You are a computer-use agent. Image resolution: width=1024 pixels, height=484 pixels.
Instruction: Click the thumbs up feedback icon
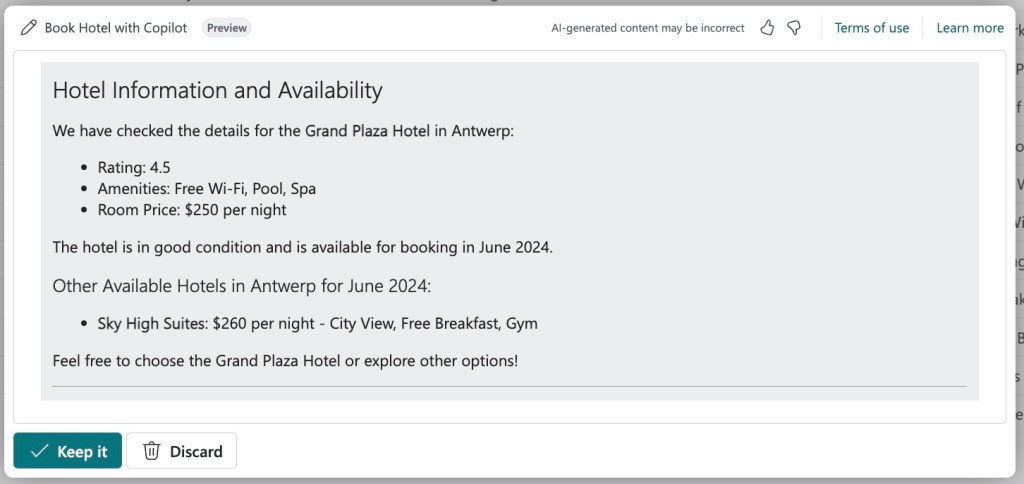tap(767, 28)
